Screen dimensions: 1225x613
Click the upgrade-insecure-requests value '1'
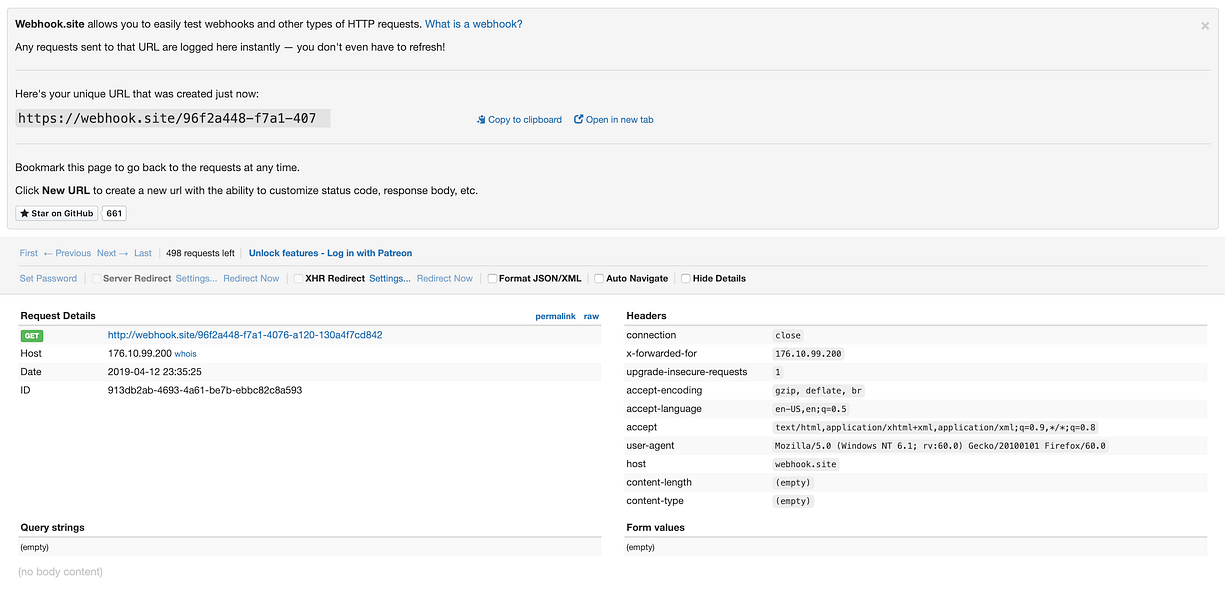tap(778, 372)
